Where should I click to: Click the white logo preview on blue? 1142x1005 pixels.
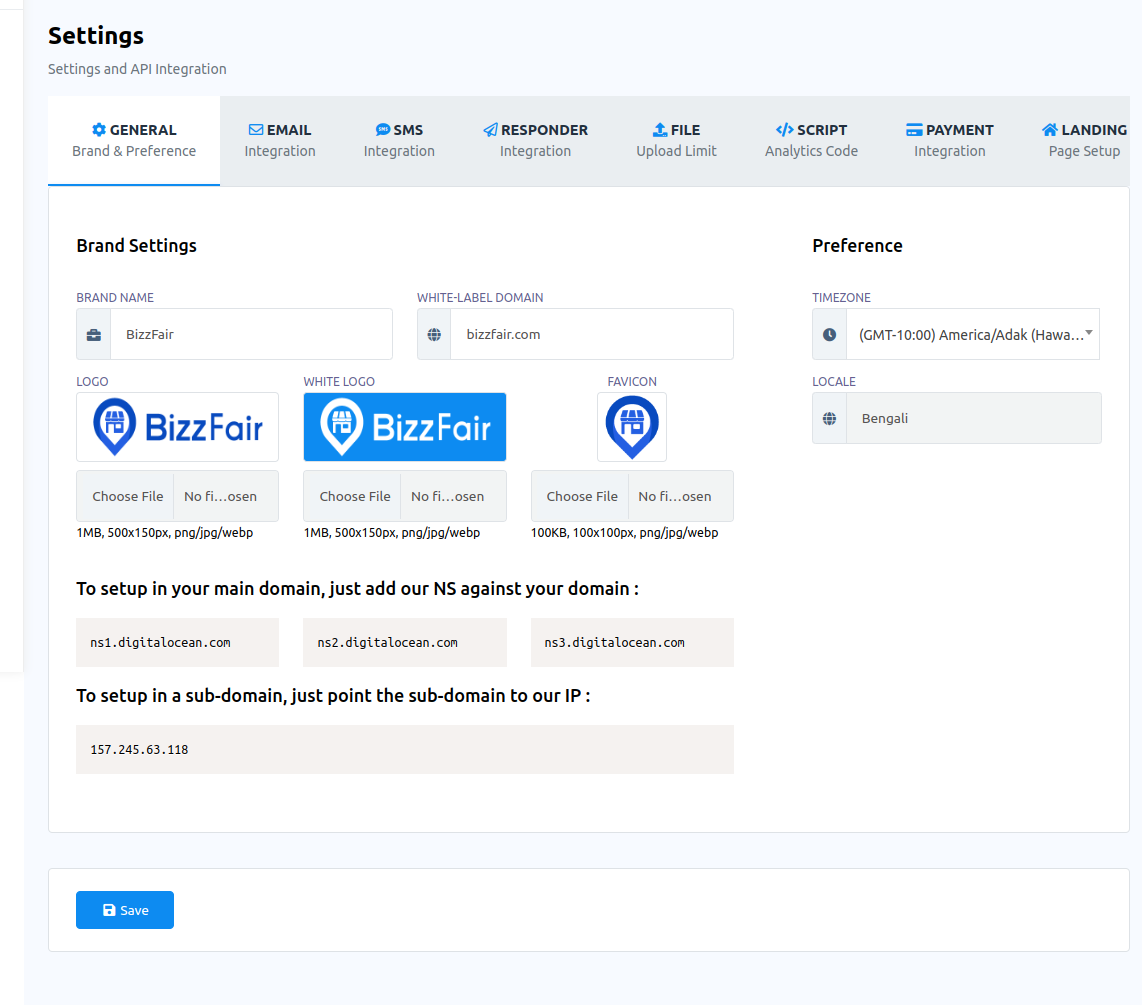point(405,427)
